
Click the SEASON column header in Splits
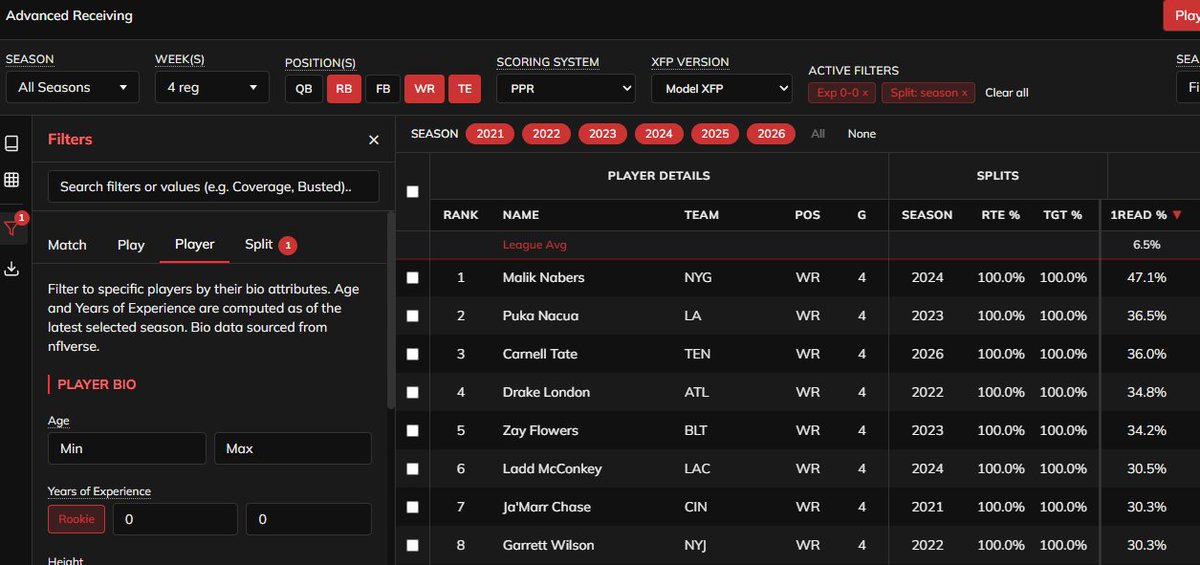pos(927,215)
